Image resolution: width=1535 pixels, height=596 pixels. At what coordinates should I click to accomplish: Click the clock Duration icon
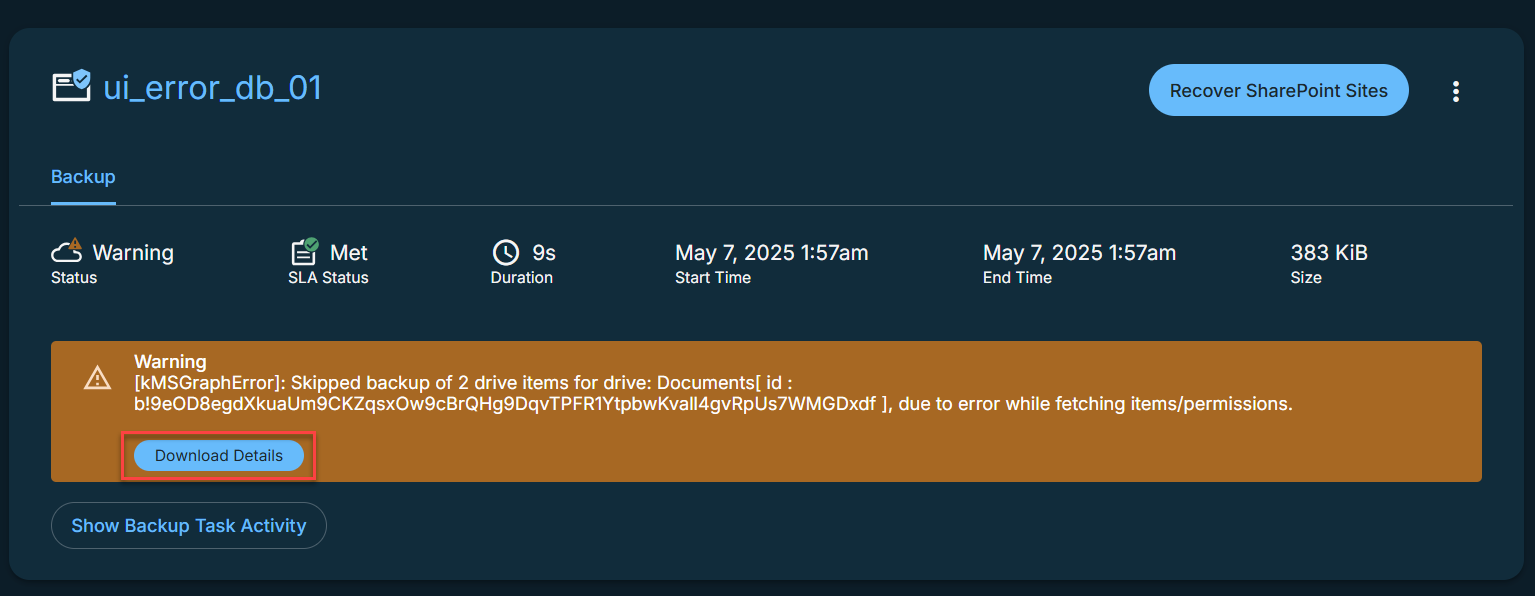coord(506,252)
